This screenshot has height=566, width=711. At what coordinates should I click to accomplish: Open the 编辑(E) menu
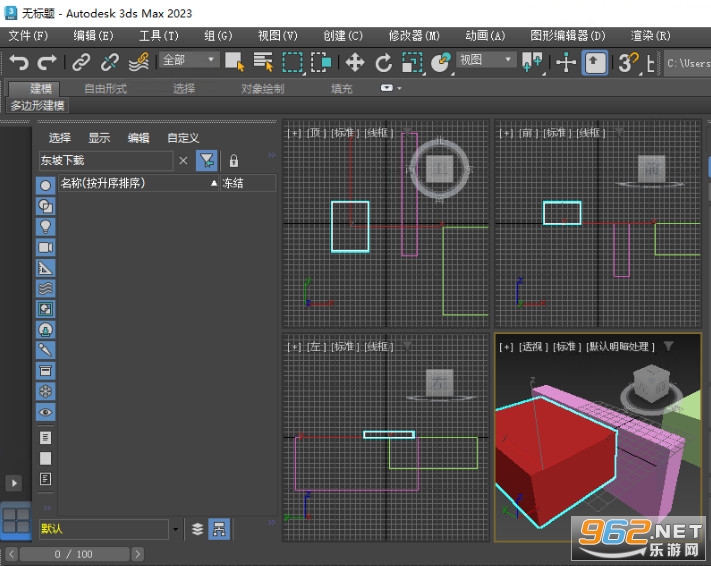tap(93, 35)
